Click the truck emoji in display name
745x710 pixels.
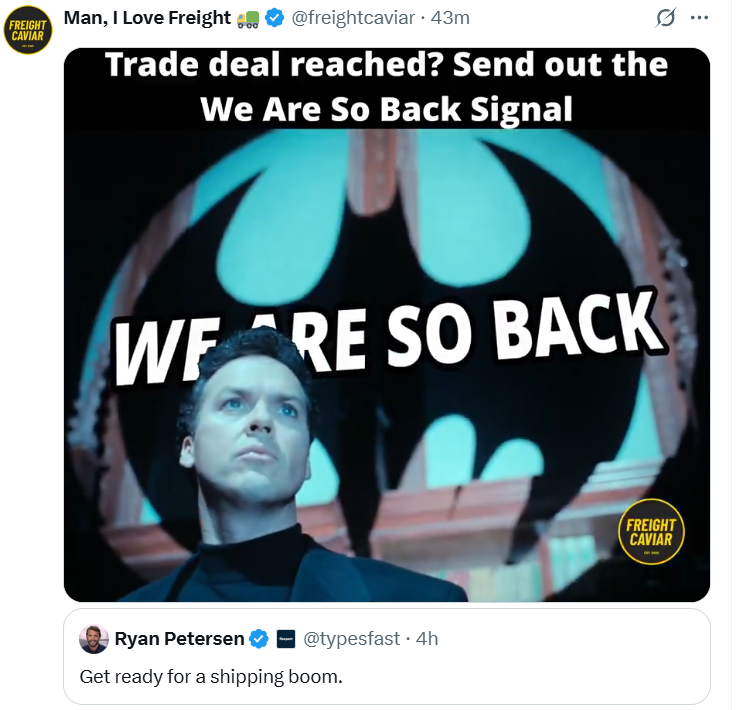[x=248, y=18]
